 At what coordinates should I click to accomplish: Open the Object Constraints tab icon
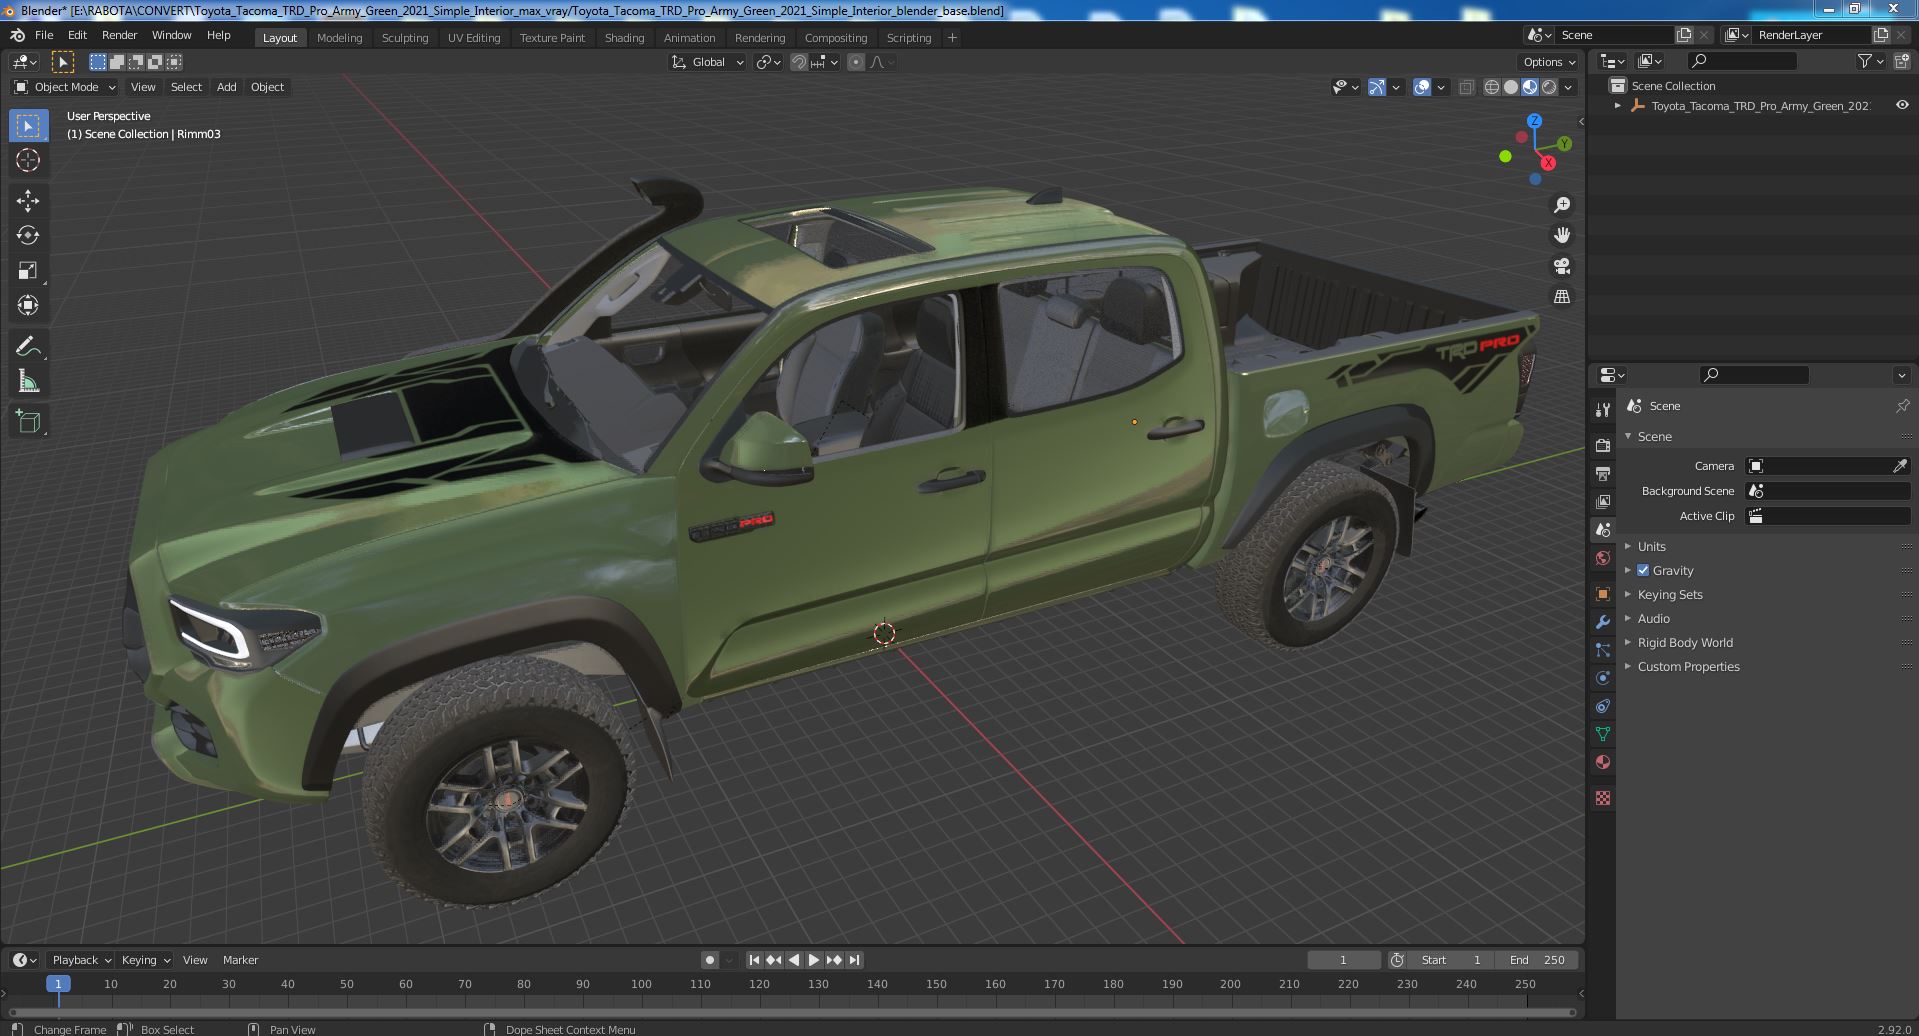[x=1603, y=706]
